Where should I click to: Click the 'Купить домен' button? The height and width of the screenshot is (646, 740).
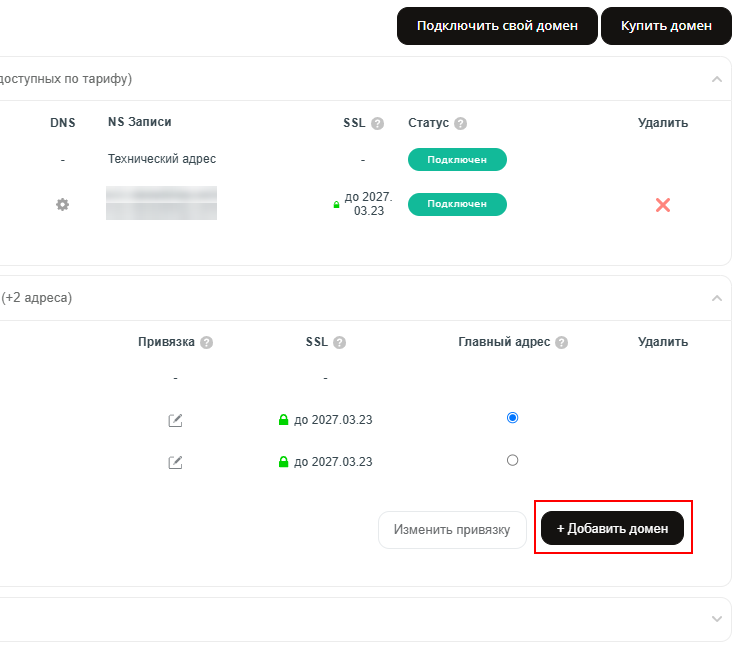[x=666, y=26]
